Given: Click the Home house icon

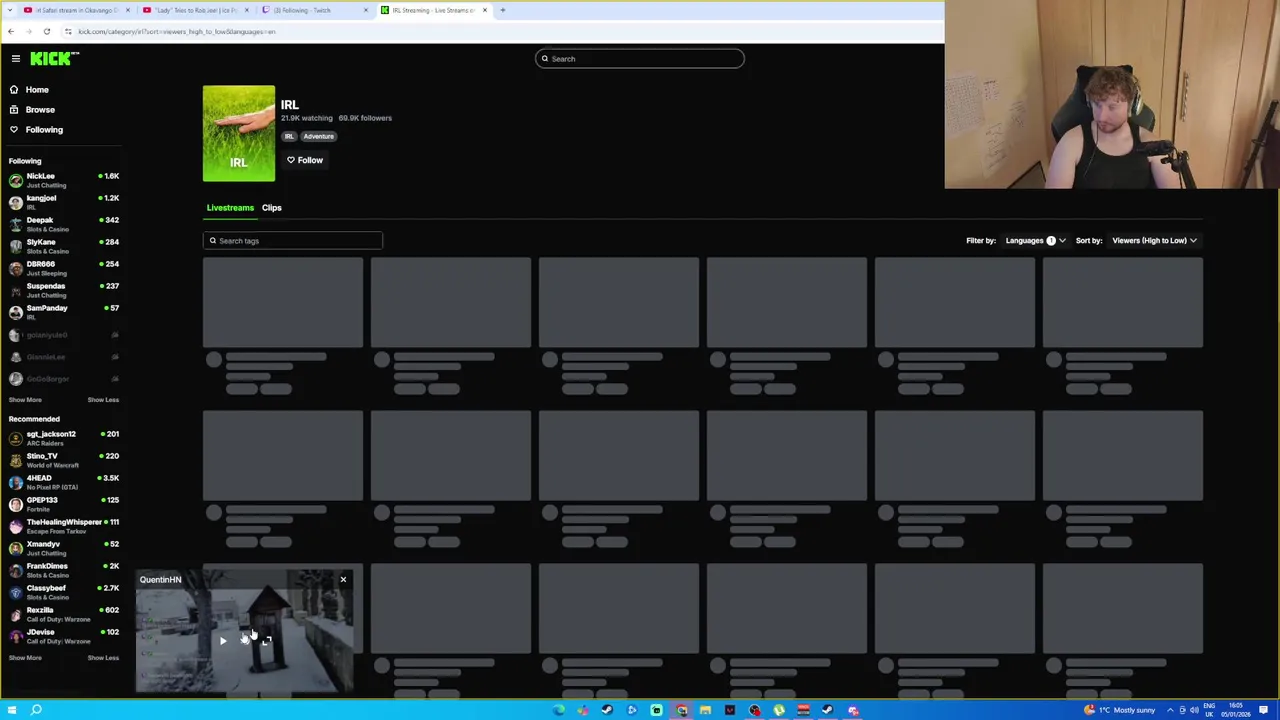Looking at the screenshot, I should click(x=14, y=90).
